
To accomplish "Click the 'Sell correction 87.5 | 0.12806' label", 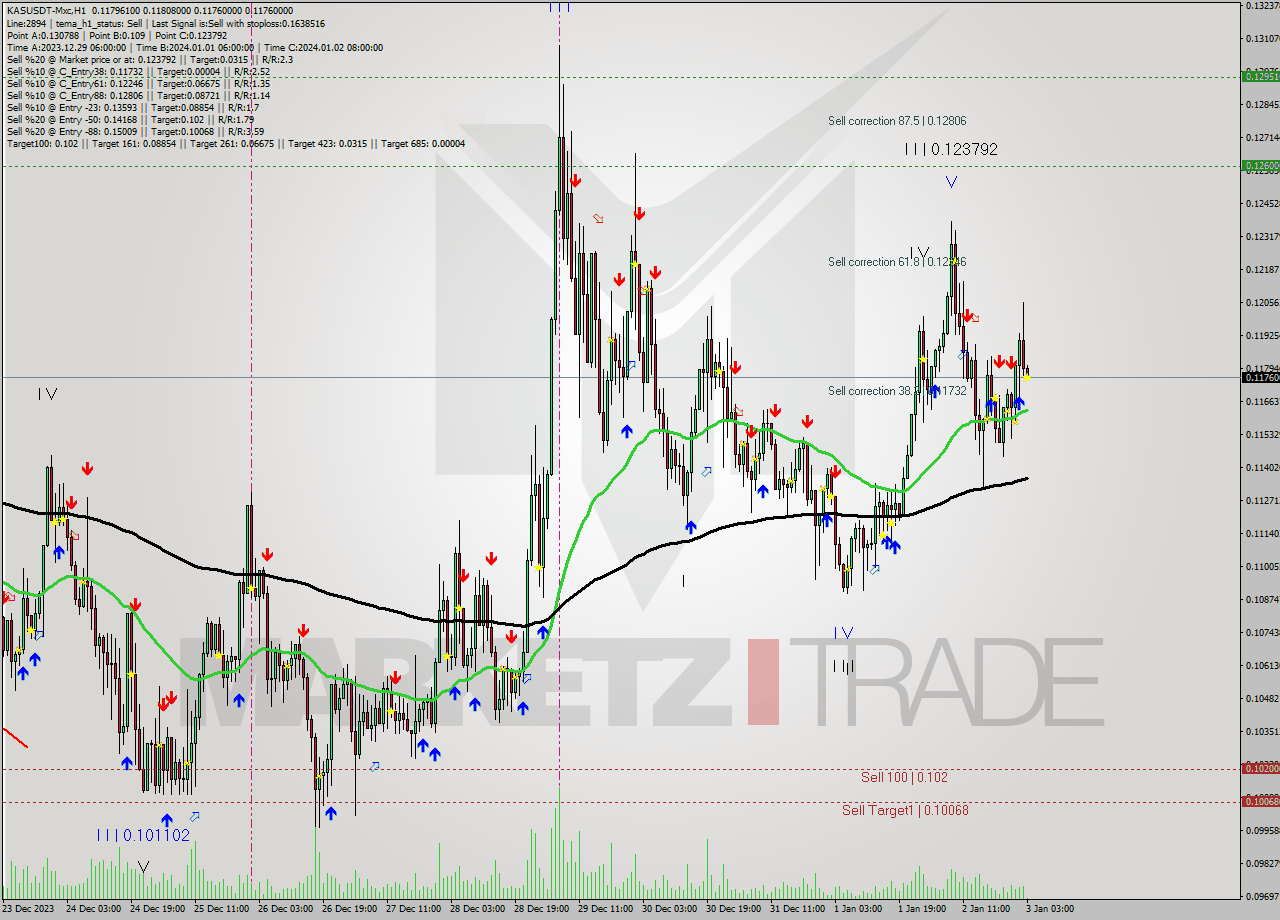I will [897, 121].
